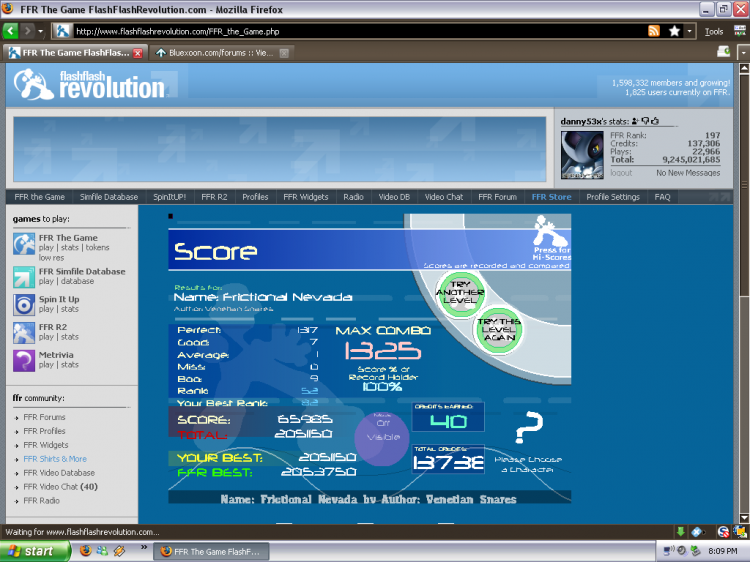Click the flashflash revolution logo

click(x=91, y=84)
